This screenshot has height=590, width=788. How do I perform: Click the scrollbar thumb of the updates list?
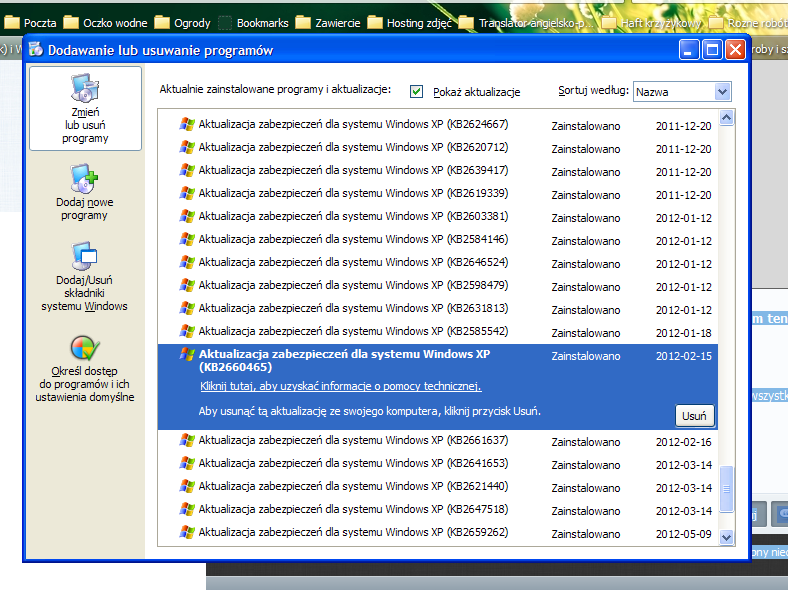point(726,489)
